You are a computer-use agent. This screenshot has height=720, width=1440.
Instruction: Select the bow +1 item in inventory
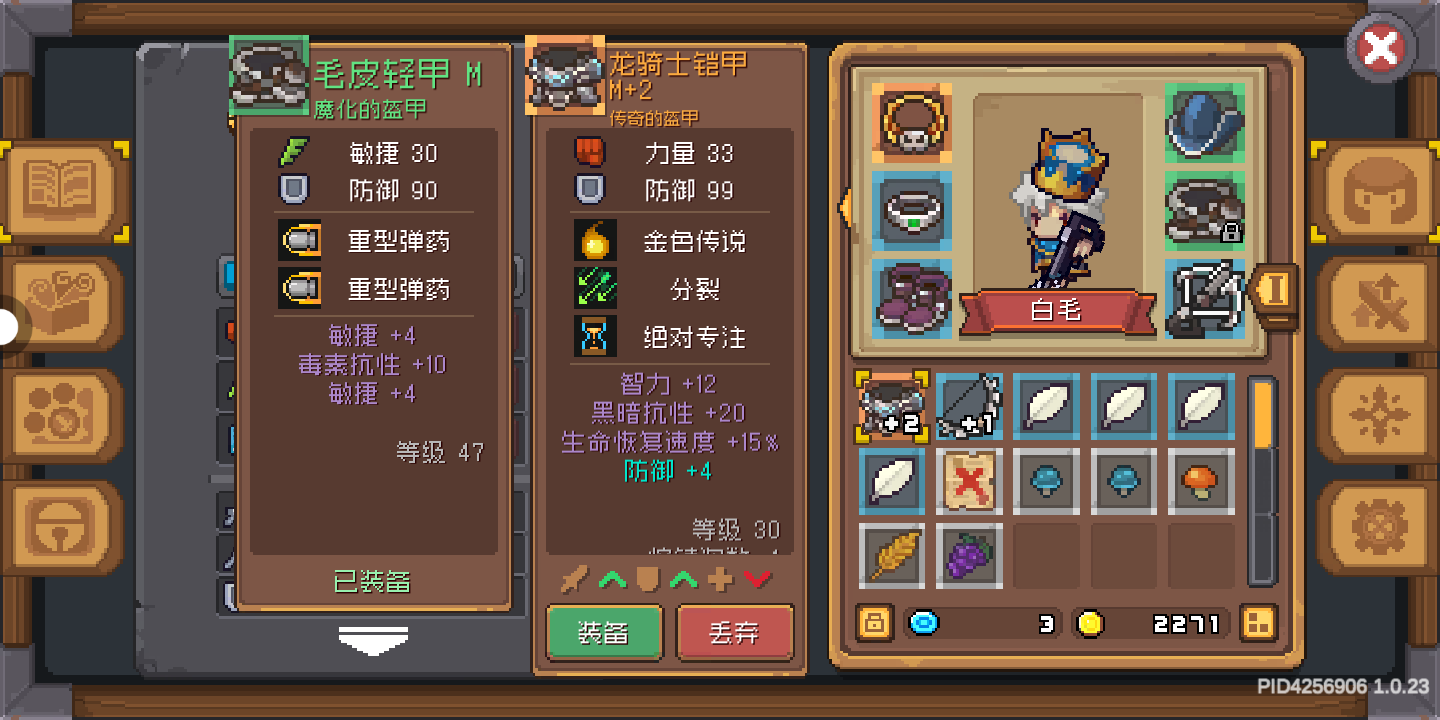tap(969, 406)
